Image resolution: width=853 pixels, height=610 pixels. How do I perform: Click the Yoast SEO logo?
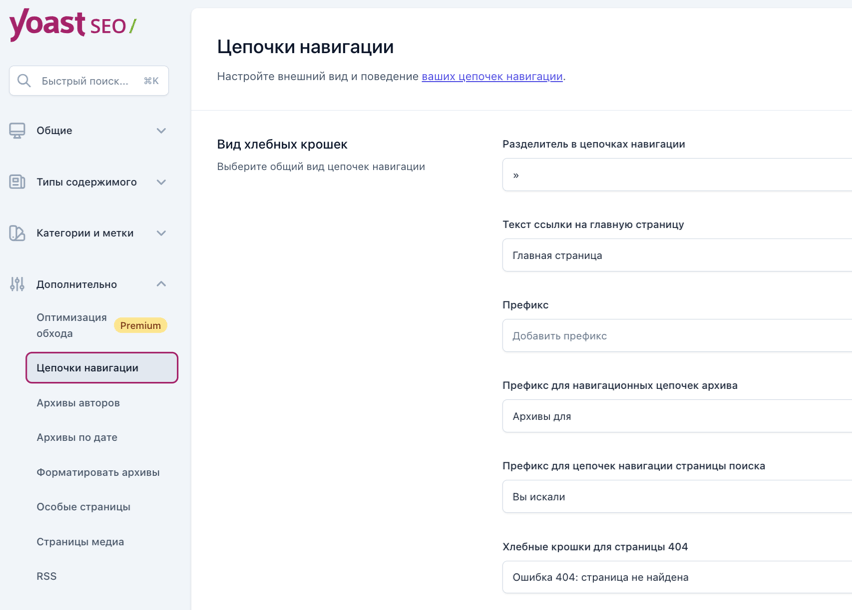72,25
